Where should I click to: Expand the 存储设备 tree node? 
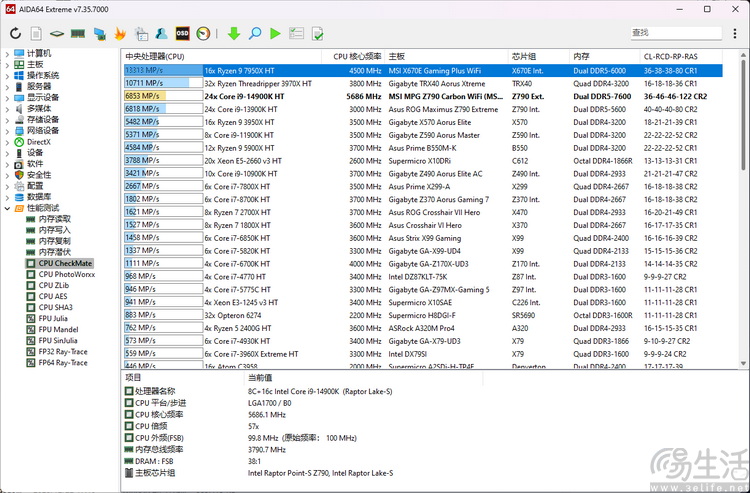(7, 120)
